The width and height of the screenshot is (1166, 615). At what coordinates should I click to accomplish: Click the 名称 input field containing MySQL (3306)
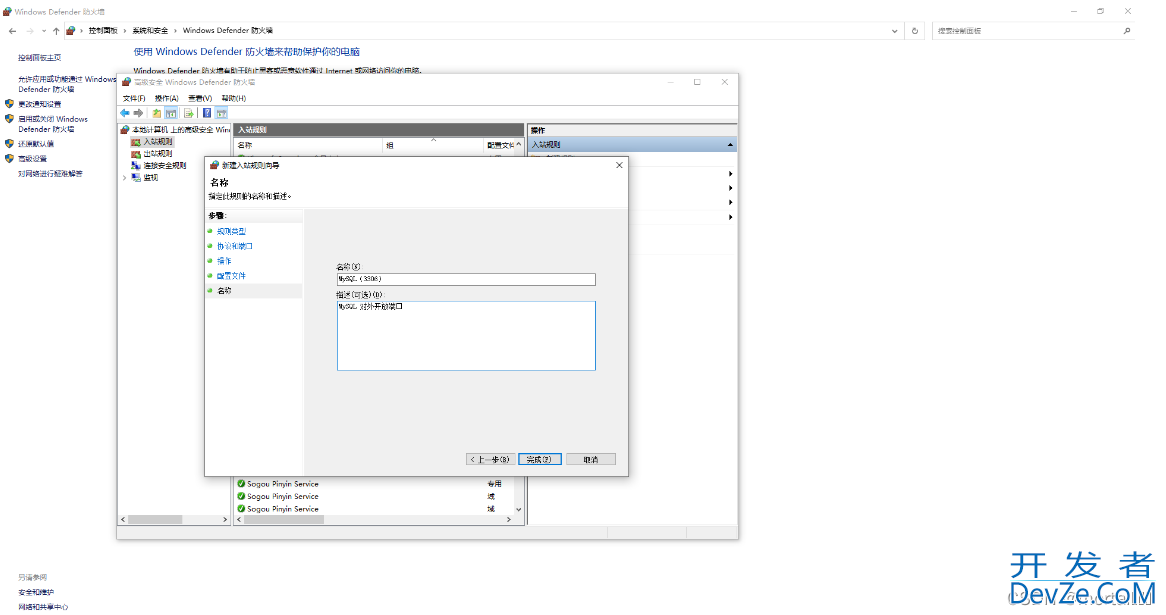point(466,279)
